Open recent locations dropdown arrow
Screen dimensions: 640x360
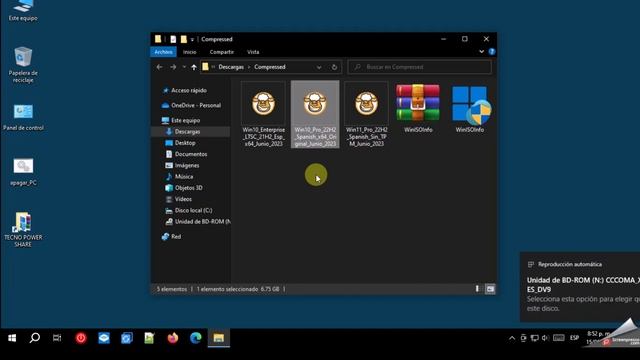click(184, 67)
